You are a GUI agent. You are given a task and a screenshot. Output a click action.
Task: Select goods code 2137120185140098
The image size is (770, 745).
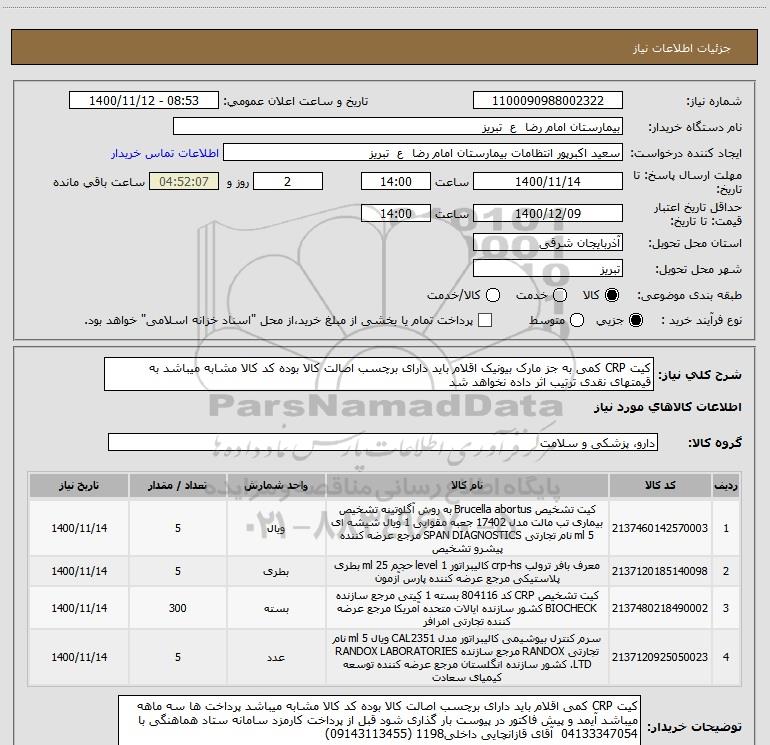click(x=660, y=571)
